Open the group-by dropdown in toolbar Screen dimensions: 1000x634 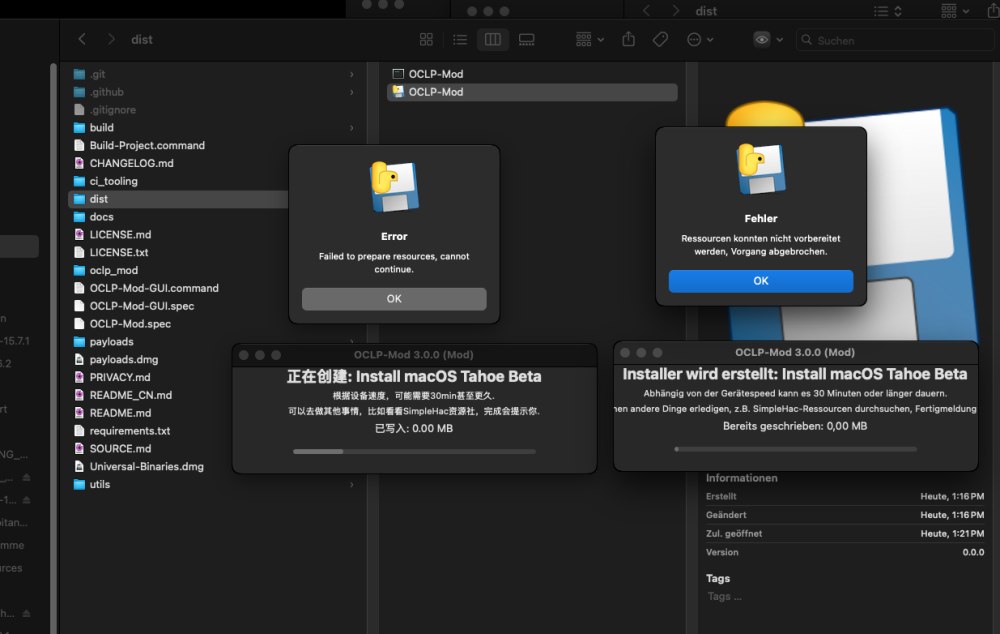coord(589,40)
